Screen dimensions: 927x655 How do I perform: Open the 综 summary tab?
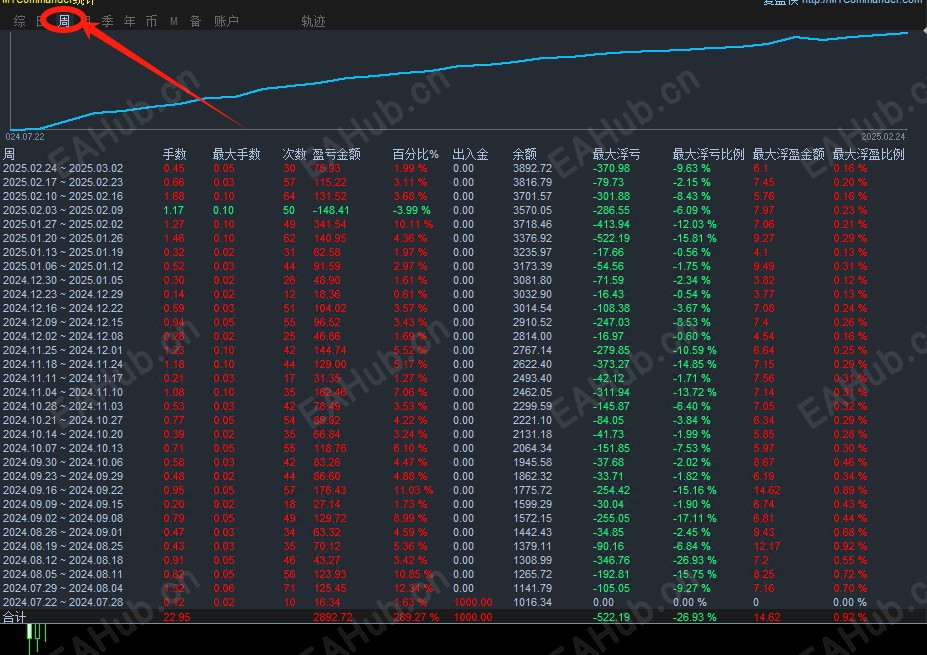(x=20, y=21)
